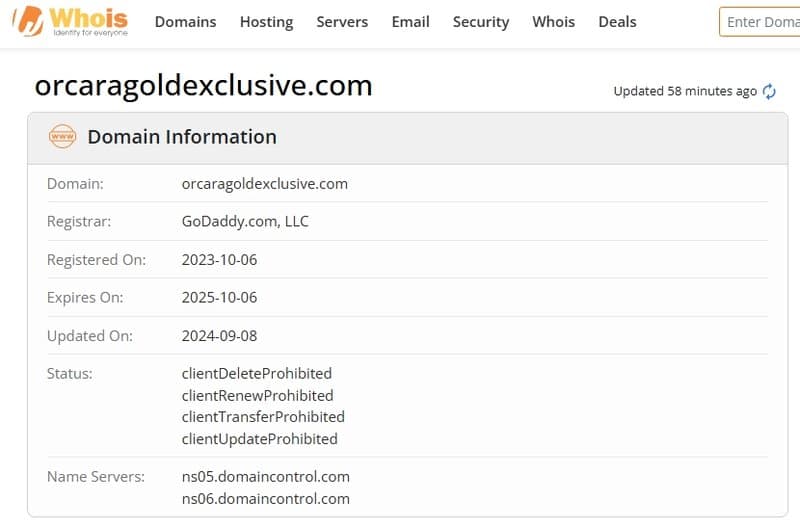Click the registrar value GoDaddy.com, LLC
Image resolution: width=800 pixels, height=527 pixels.
pos(245,221)
